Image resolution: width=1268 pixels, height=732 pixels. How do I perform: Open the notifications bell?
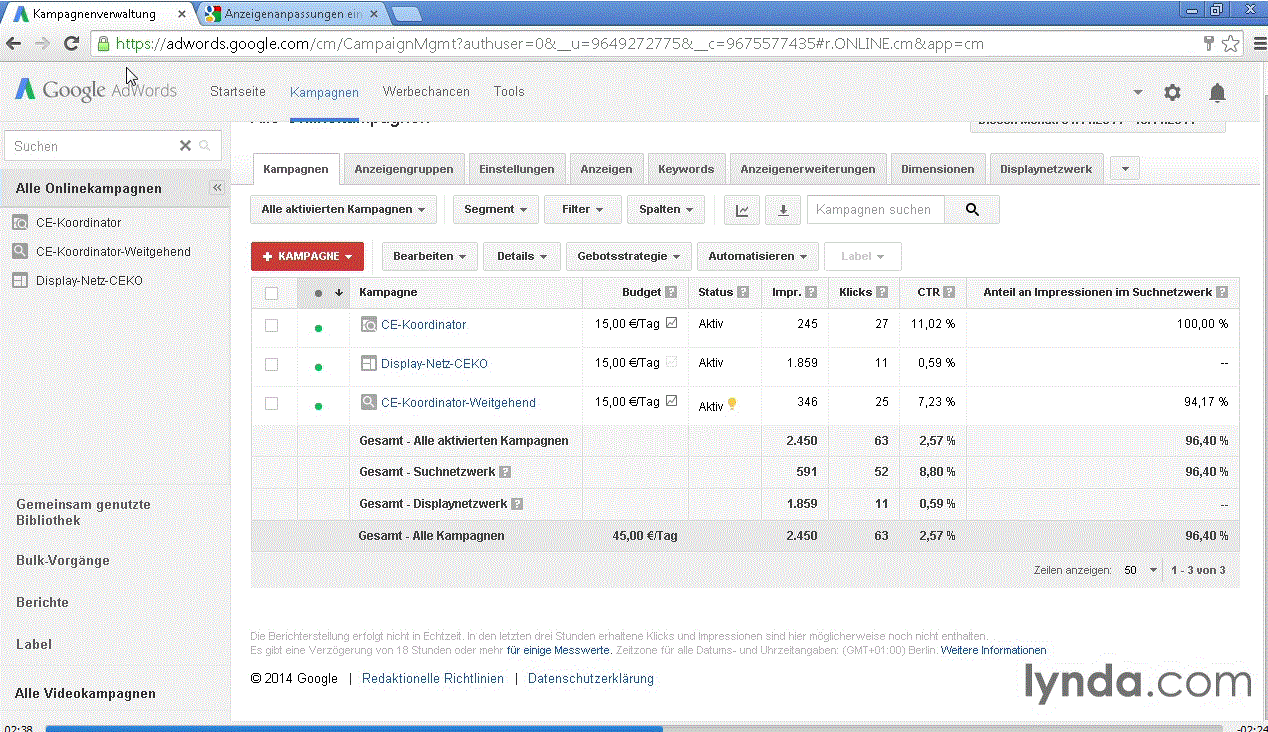tap(1217, 92)
